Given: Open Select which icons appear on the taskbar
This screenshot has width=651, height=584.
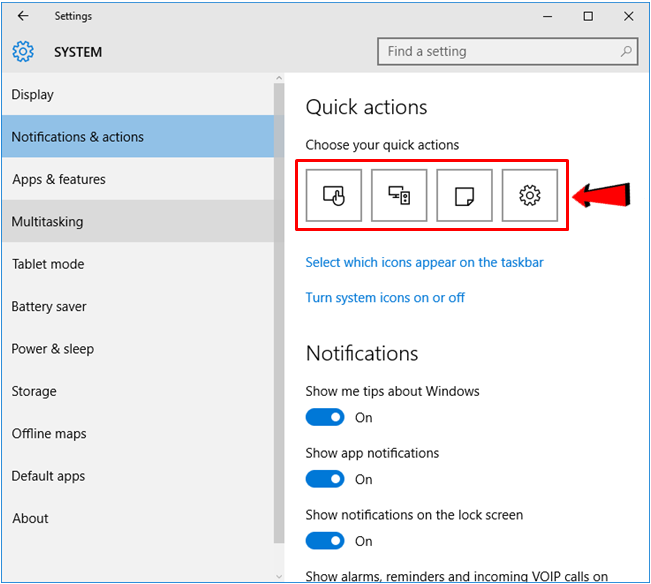Looking at the screenshot, I should tap(424, 262).
